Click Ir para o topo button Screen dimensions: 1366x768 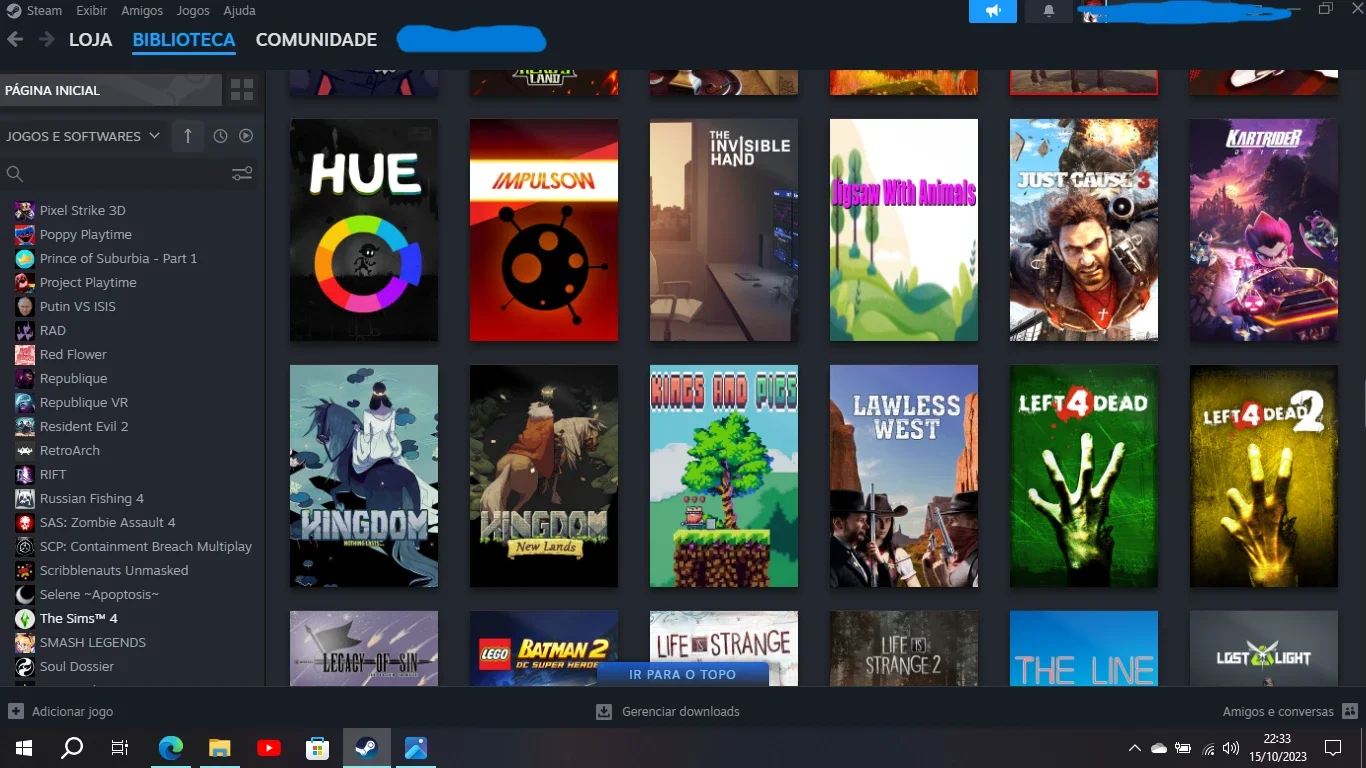click(x=683, y=674)
